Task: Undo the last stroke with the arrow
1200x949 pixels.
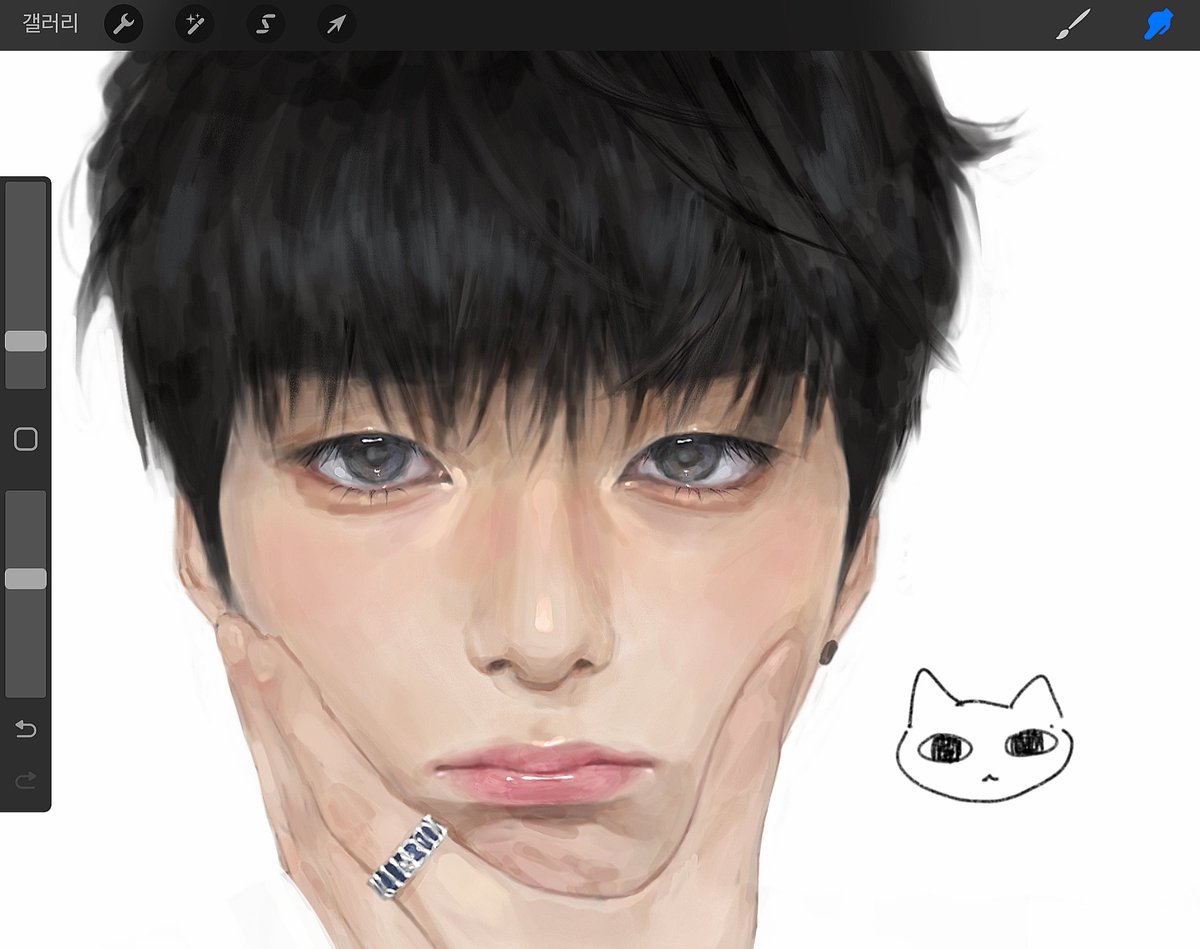Action: tap(26, 729)
